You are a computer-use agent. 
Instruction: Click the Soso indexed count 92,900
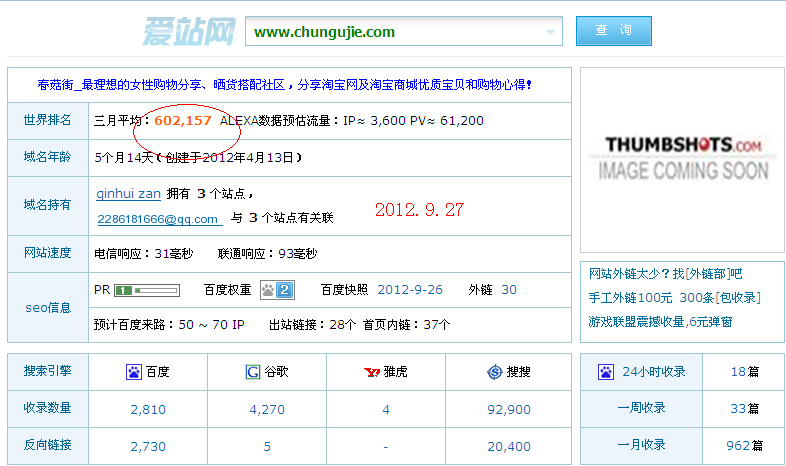[x=508, y=409]
